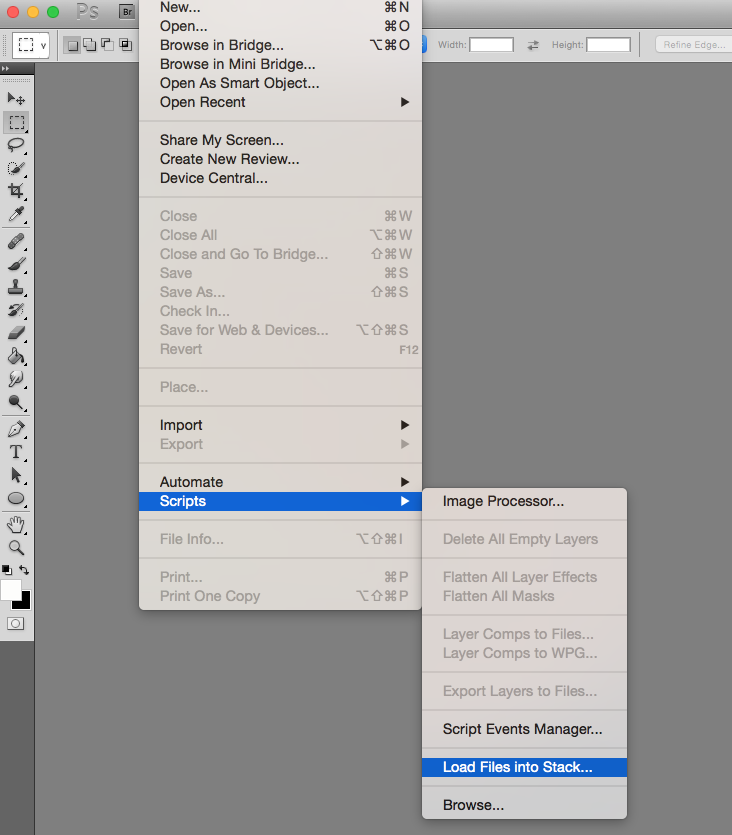Image resolution: width=732 pixels, height=835 pixels.
Task: Select the Eyedropper tool
Action: (16, 215)
